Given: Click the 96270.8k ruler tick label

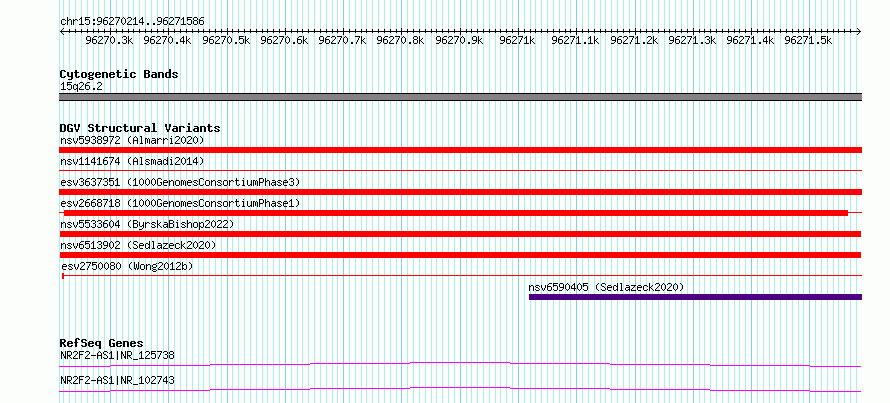Looking at the screenshot, I should pyautogui.click(x=401, y=40).
